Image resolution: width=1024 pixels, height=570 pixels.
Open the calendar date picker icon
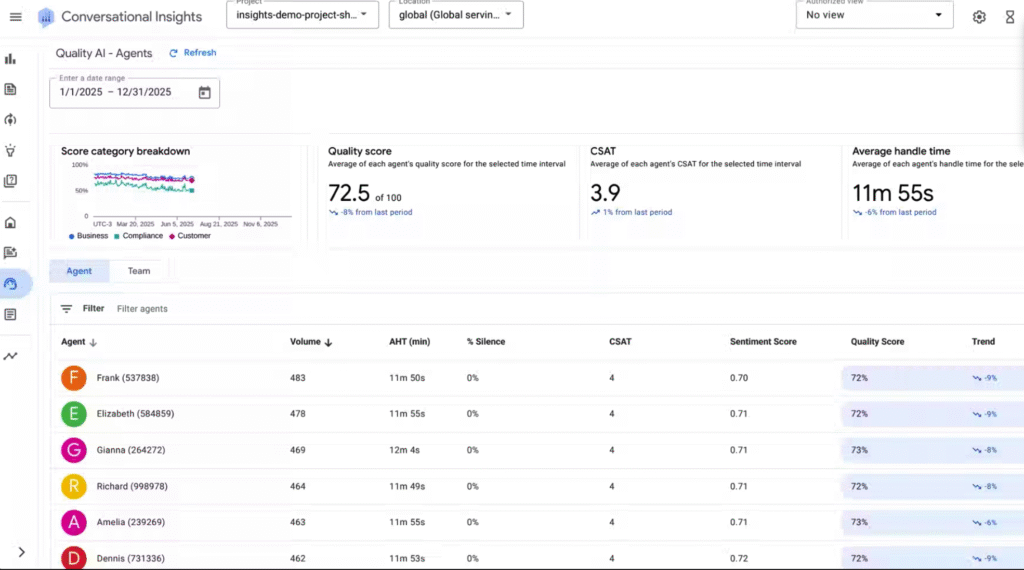coord(204,93)
